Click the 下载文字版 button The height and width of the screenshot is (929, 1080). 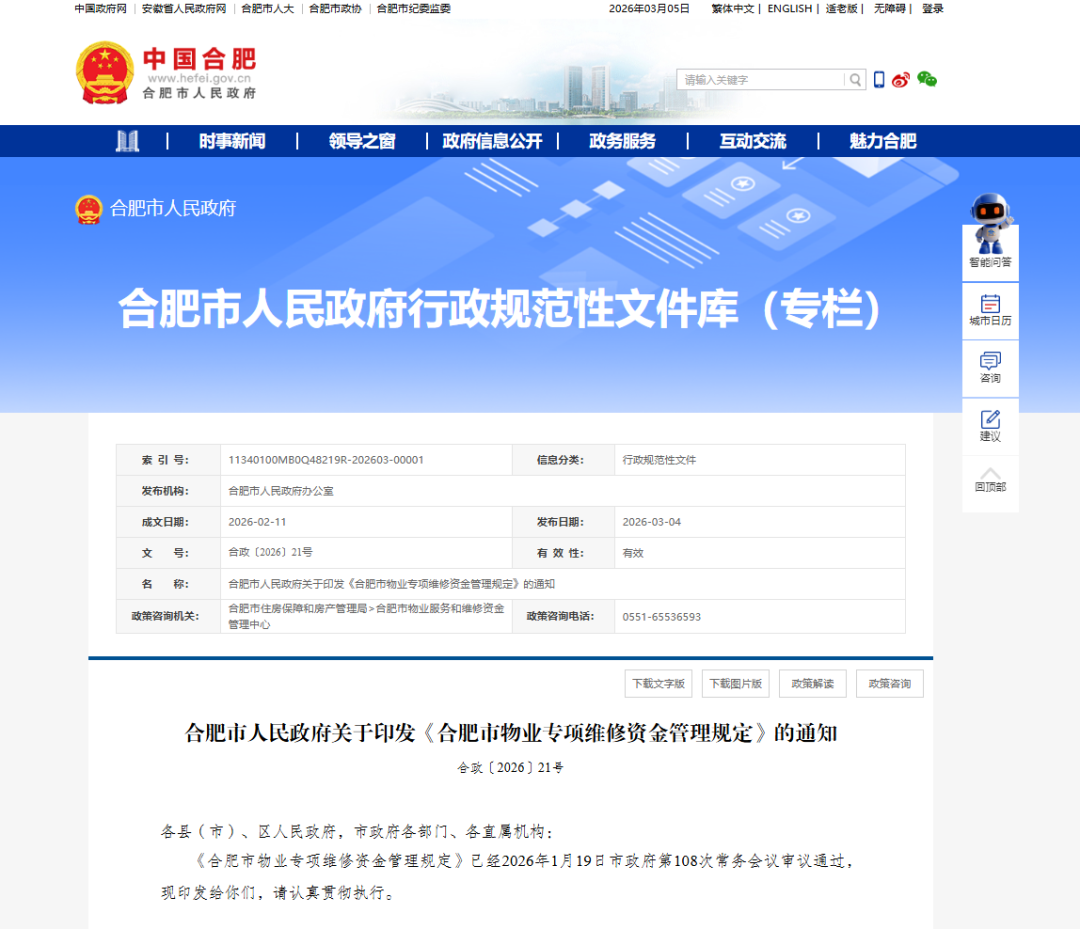pyautogui.click(x=658, y=684)
